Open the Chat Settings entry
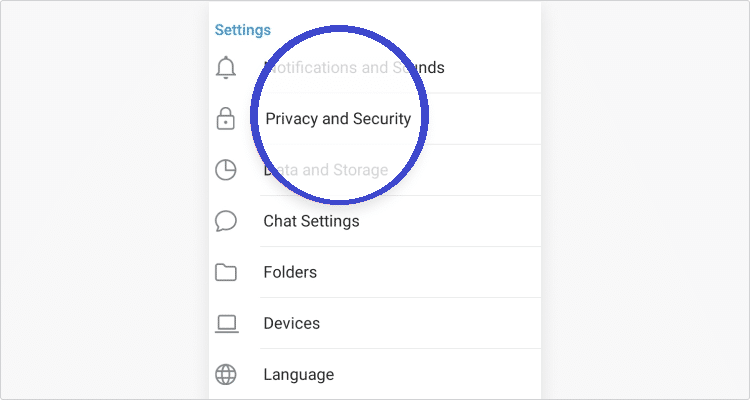The height and width of the screenshot is (400, 750). tap(311, 221)
